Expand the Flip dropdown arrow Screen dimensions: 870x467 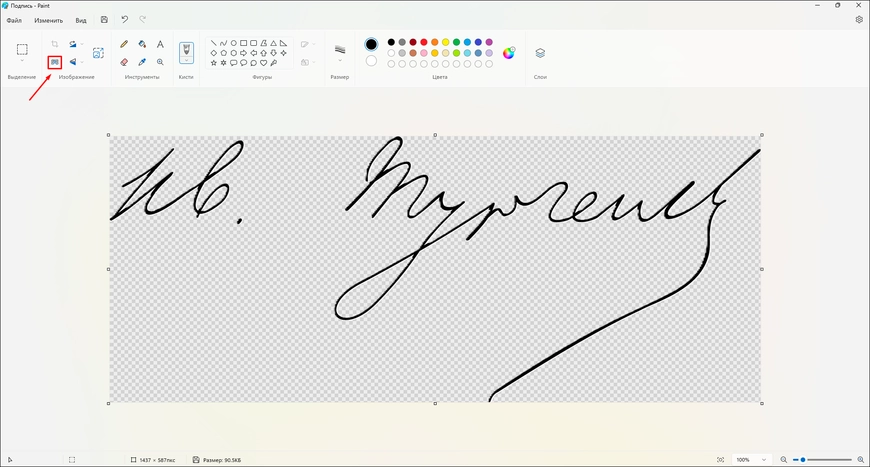82,62
